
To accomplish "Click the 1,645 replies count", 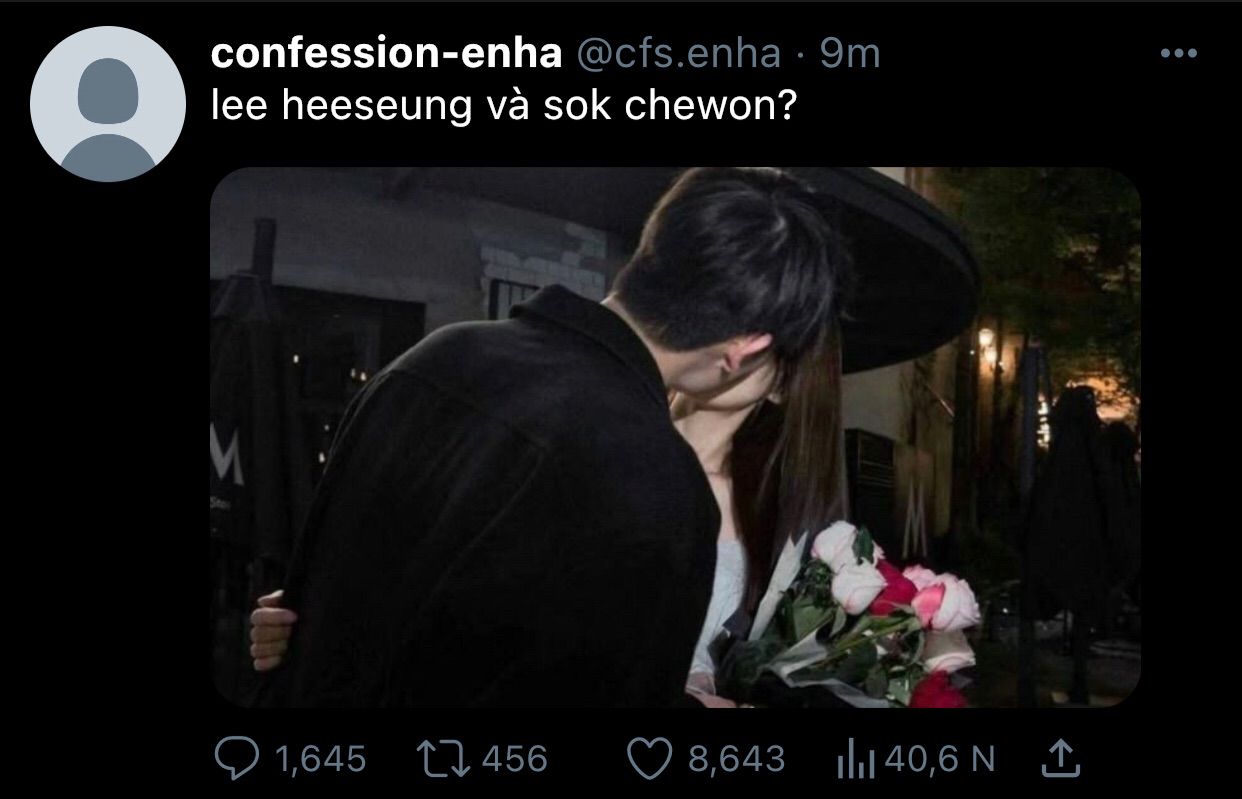I will pos(319,760).
